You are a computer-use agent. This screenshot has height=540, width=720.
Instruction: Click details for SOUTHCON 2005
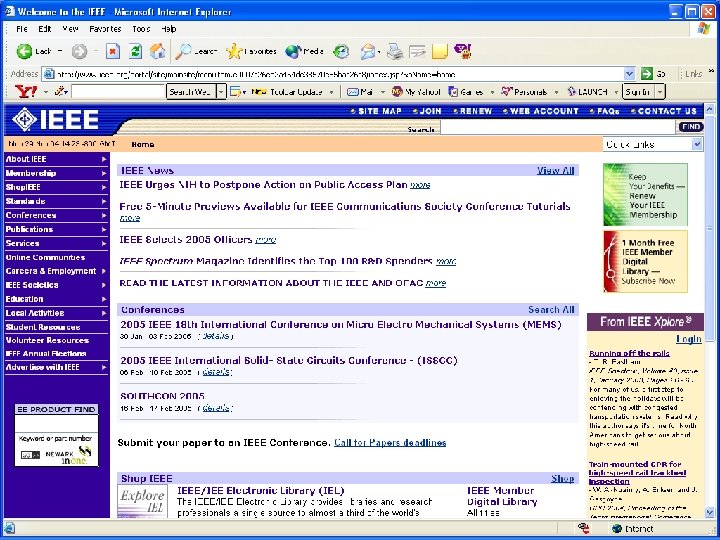tap(215, 408)
